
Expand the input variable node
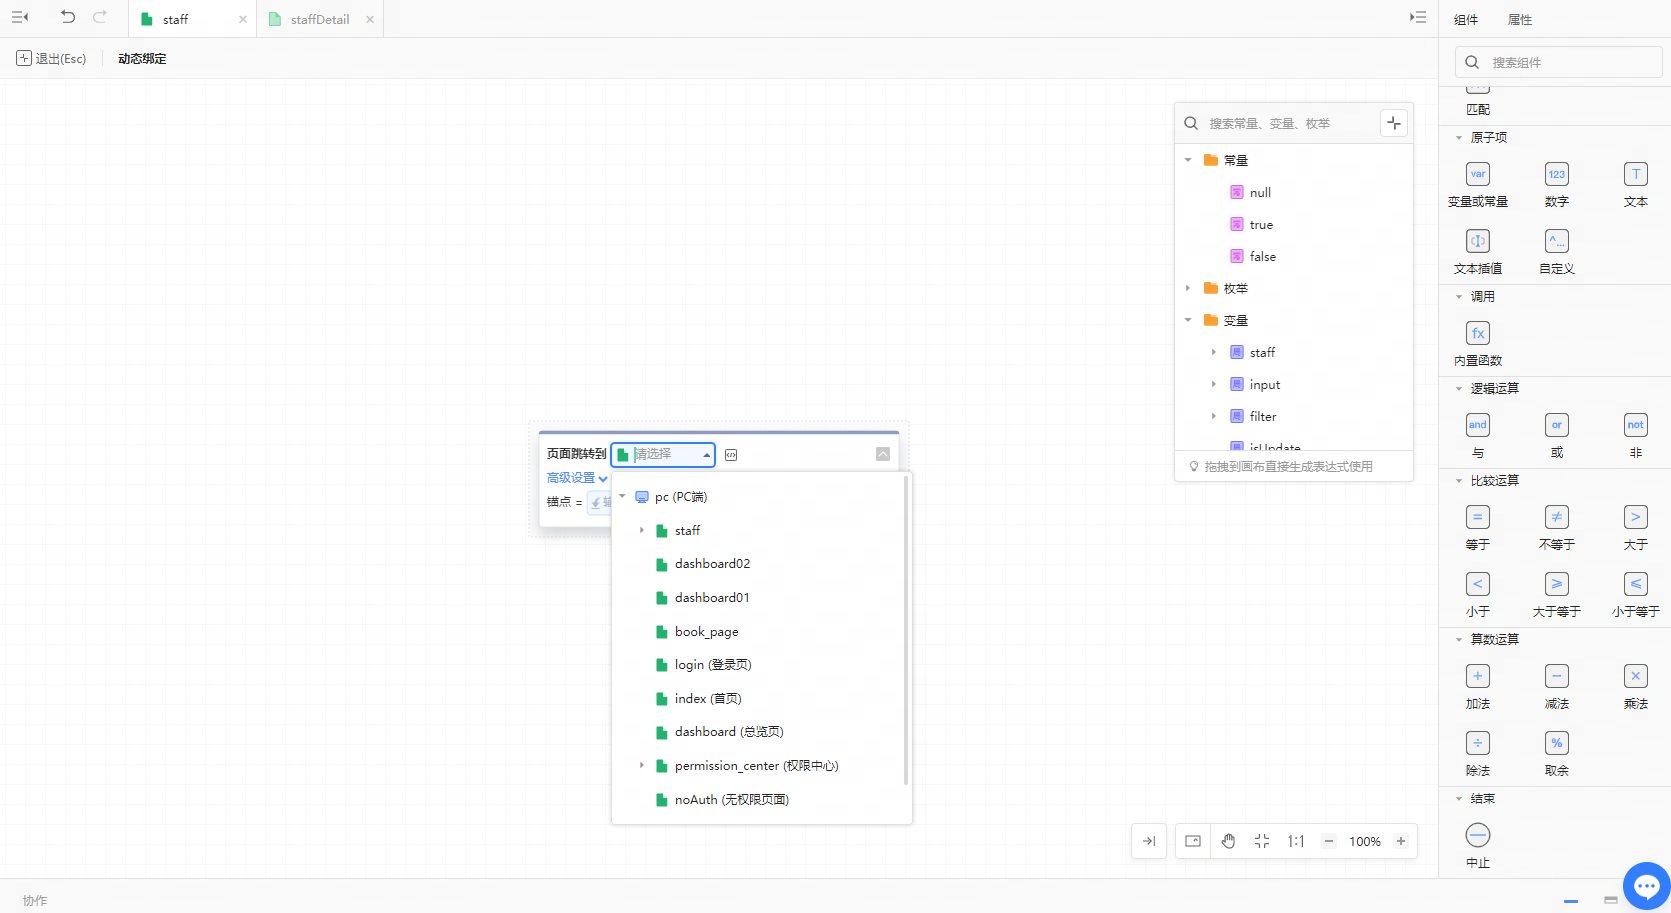tap(1214, 384)
